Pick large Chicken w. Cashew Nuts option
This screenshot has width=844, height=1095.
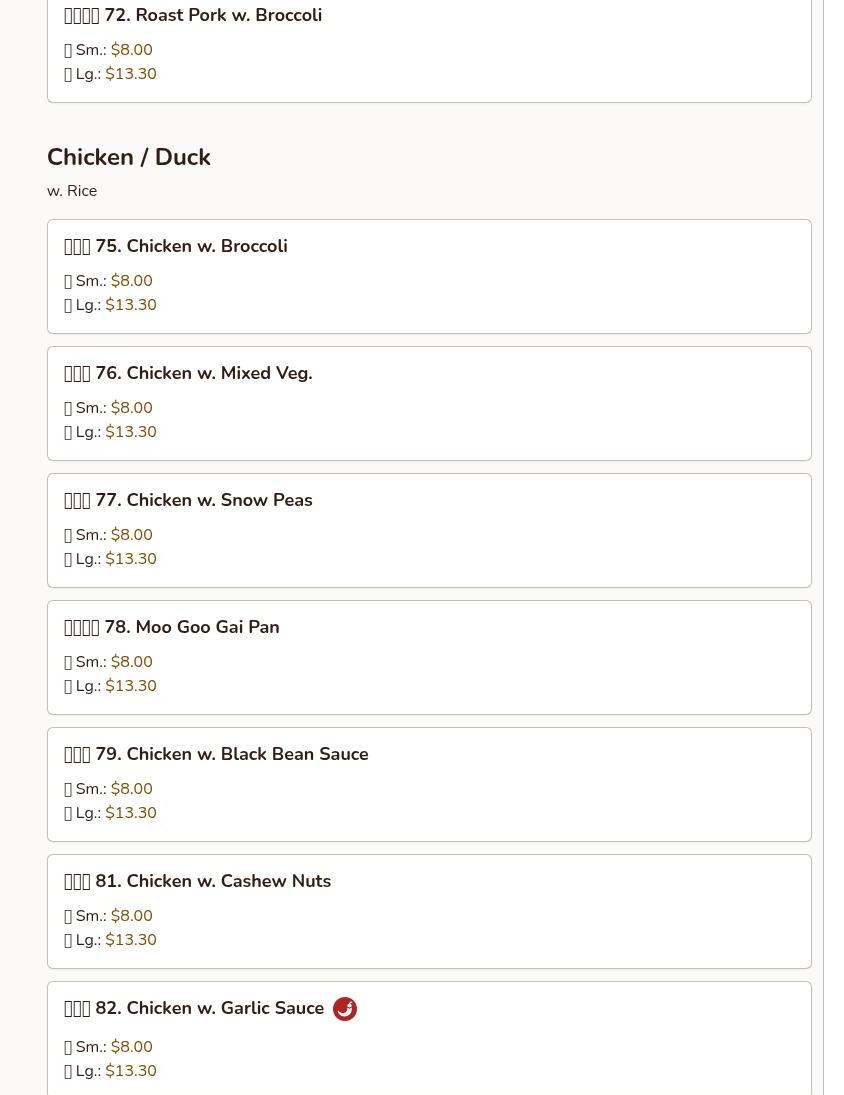111,941
